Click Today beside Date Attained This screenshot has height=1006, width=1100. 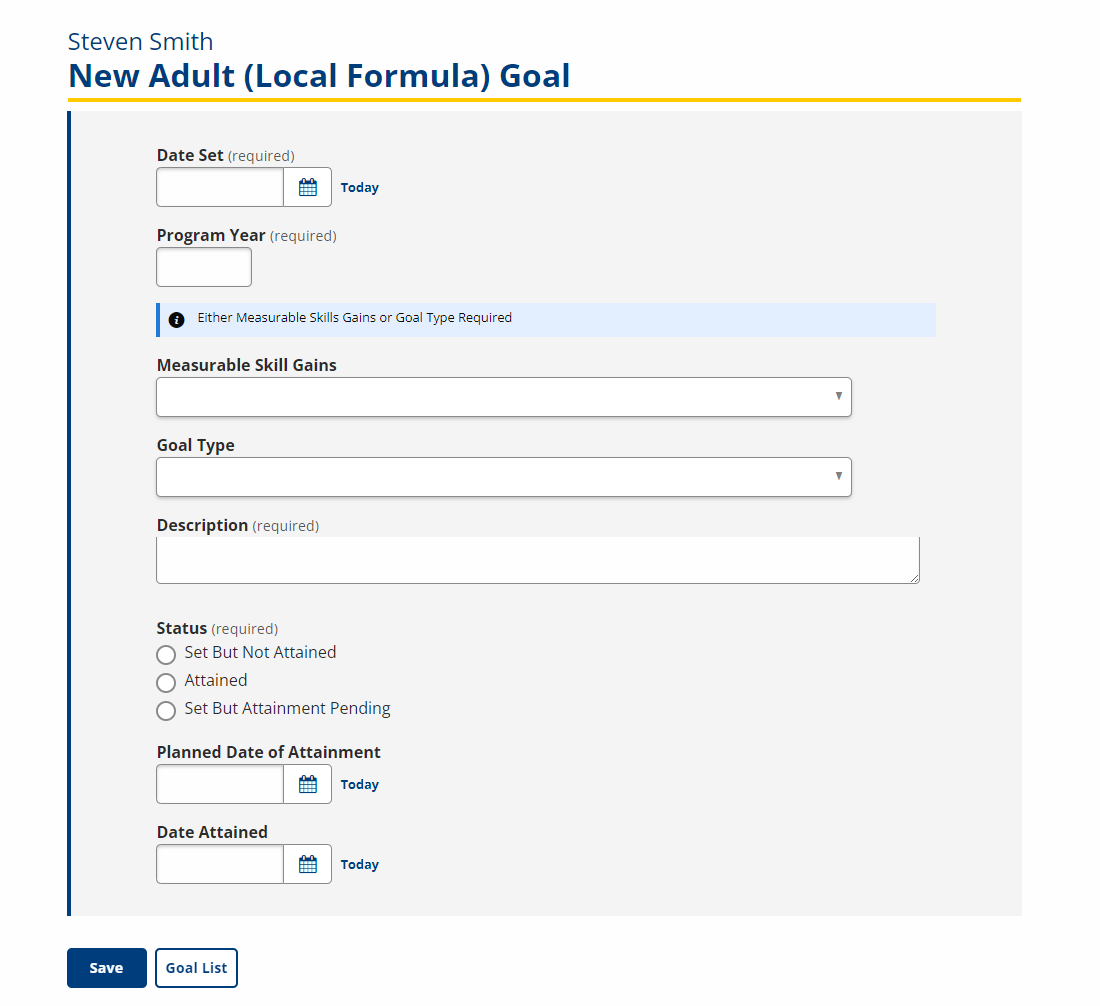point(359,864)
